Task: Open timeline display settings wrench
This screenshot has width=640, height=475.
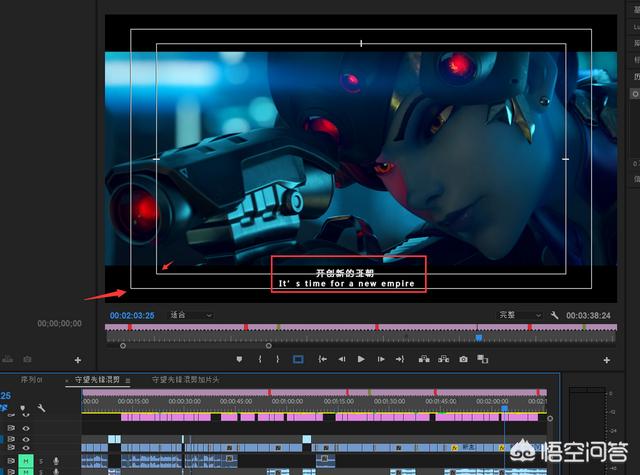Action: click(x=41, y=408)
